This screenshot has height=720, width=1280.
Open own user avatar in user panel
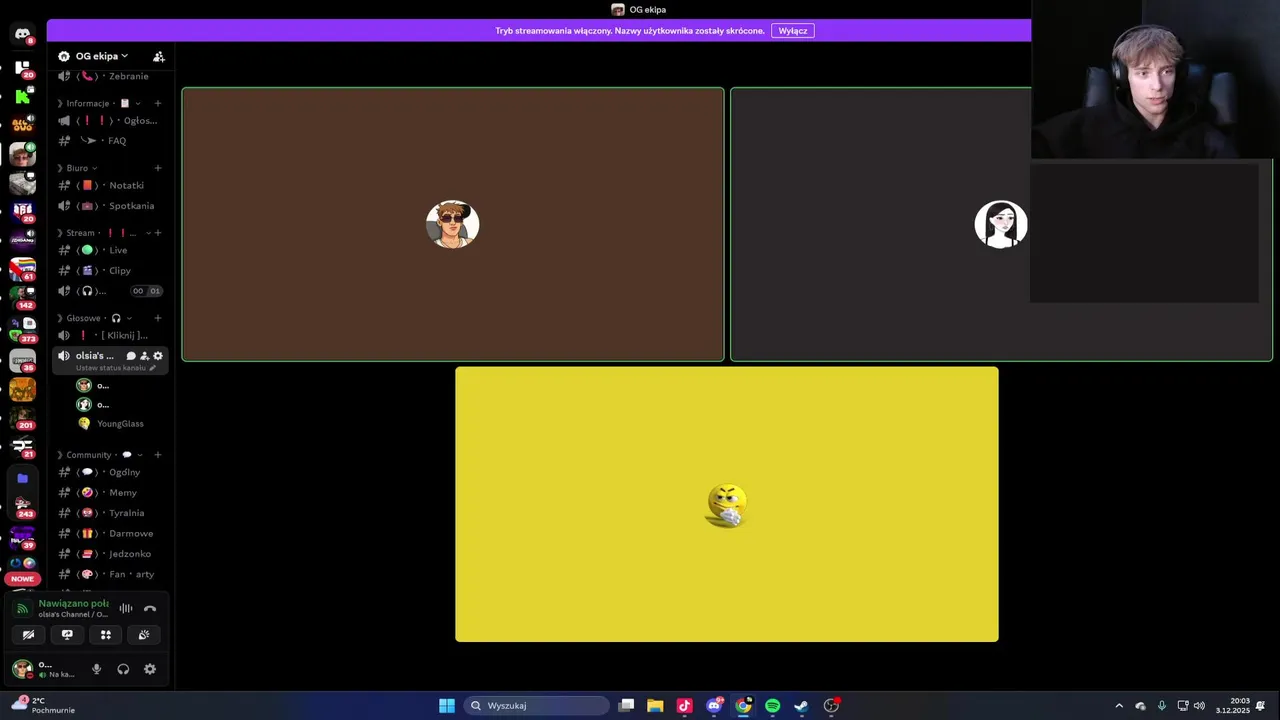coord(22,669)
